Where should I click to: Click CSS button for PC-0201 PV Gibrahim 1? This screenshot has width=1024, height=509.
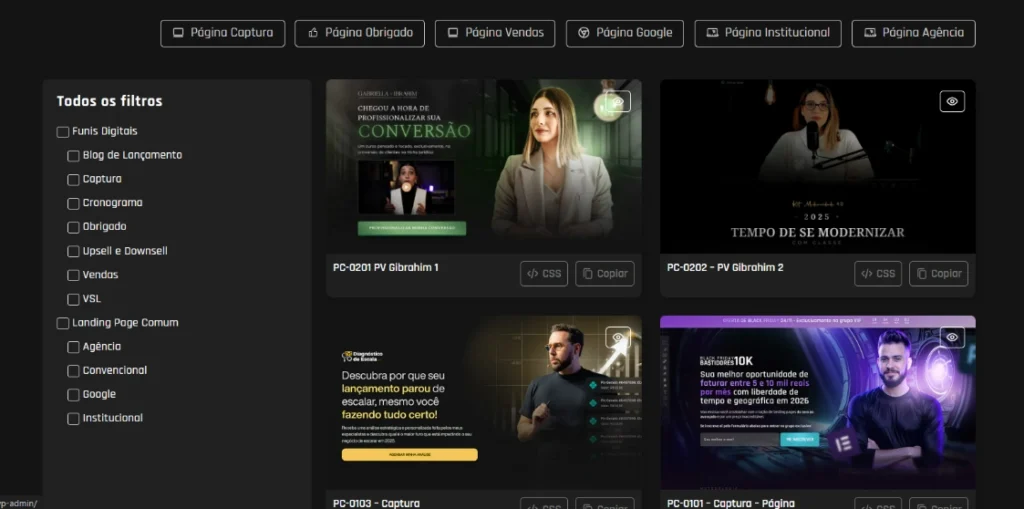pos(544,274)
